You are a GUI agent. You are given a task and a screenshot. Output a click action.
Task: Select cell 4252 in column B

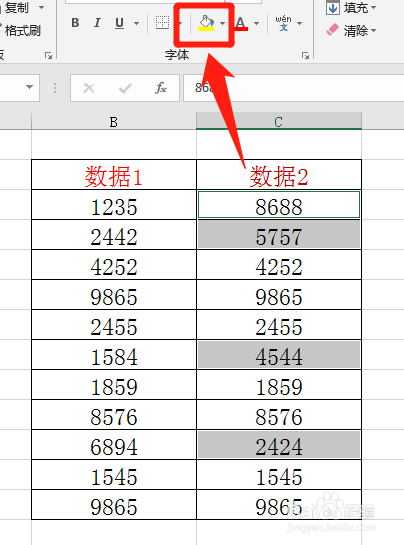click(x=114, y=265)
